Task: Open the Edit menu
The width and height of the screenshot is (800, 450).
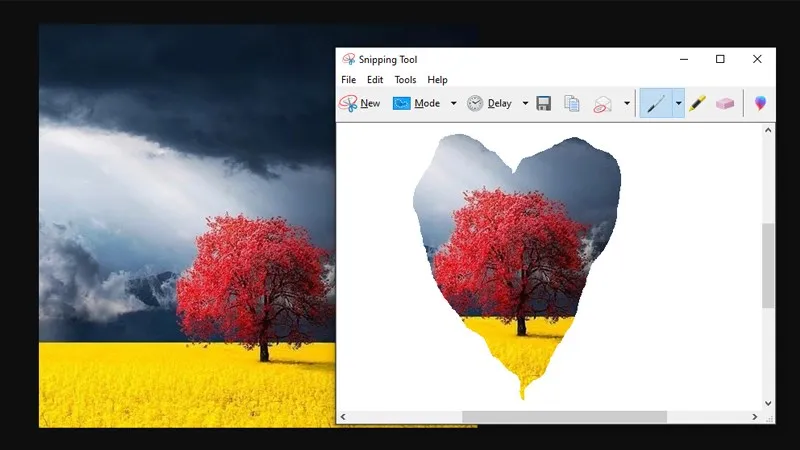Action: pos(375,80)
